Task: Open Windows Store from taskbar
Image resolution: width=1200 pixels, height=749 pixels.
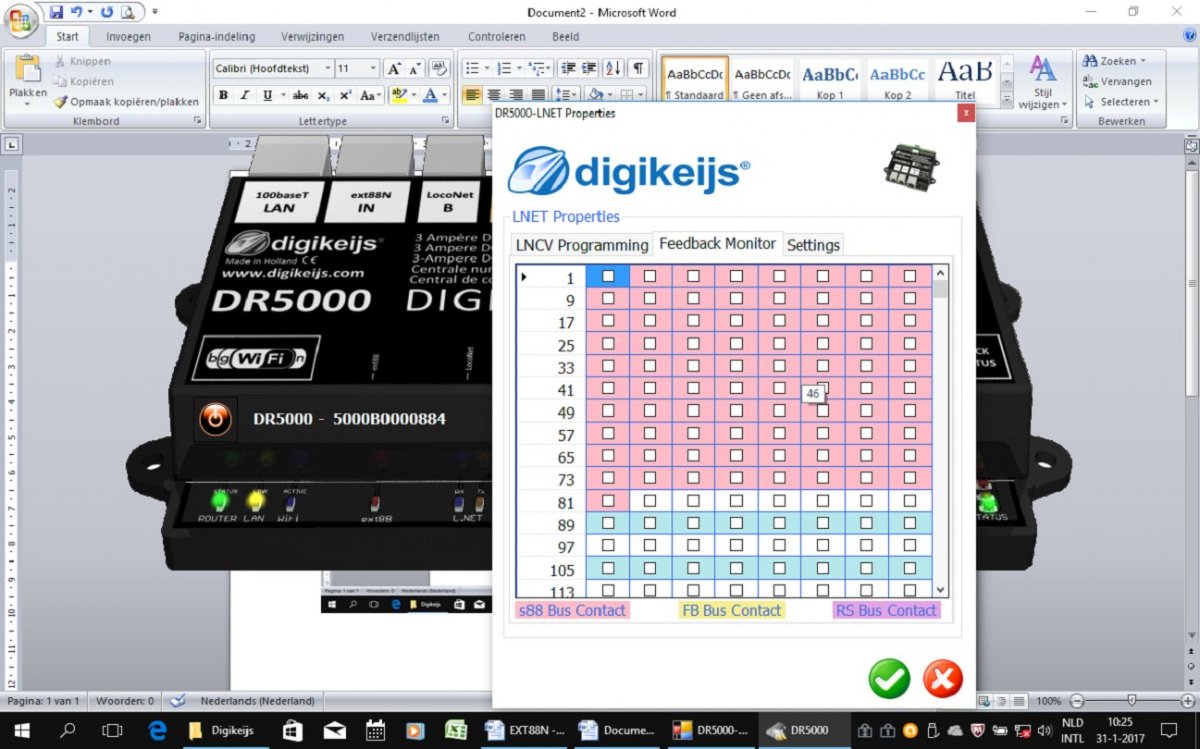Action: click(x=293, y=730)
